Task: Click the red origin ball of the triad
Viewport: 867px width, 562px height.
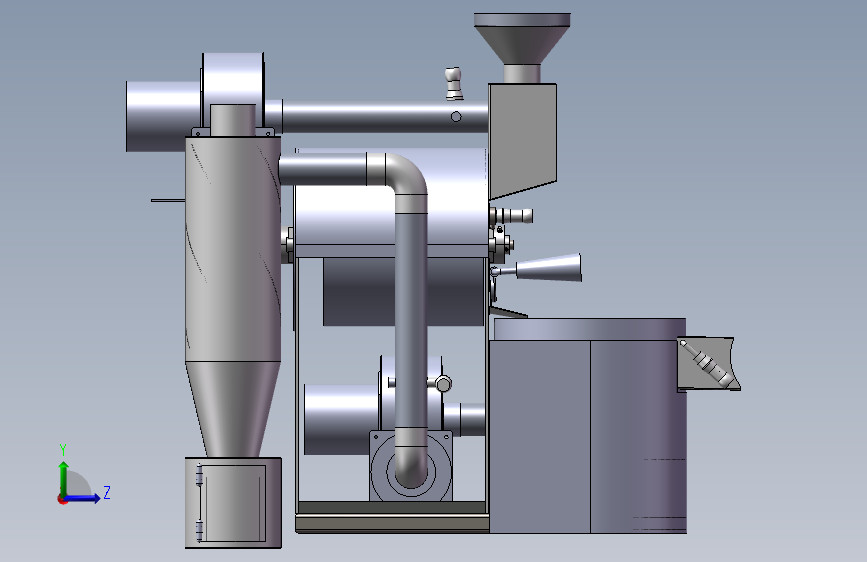Action: (62, 499)
